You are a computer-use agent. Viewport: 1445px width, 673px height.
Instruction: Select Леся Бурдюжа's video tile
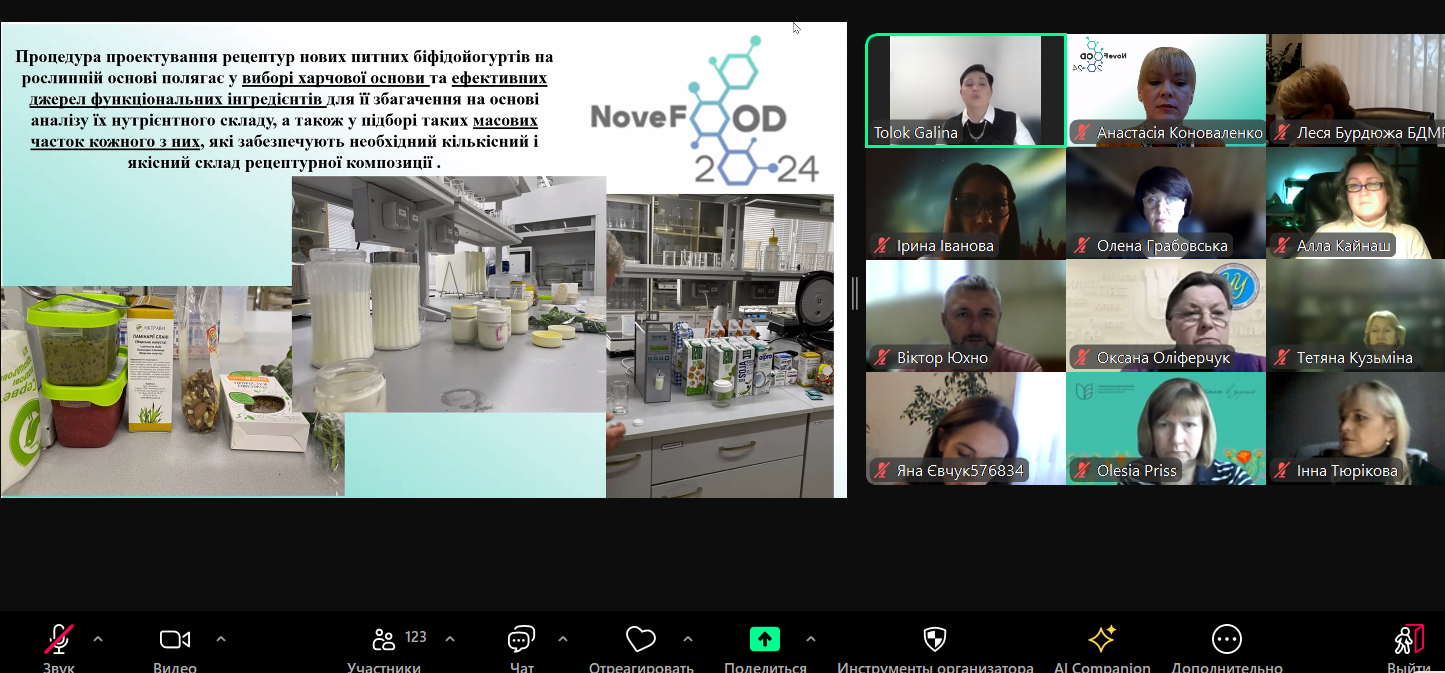tap(1356, 90)
